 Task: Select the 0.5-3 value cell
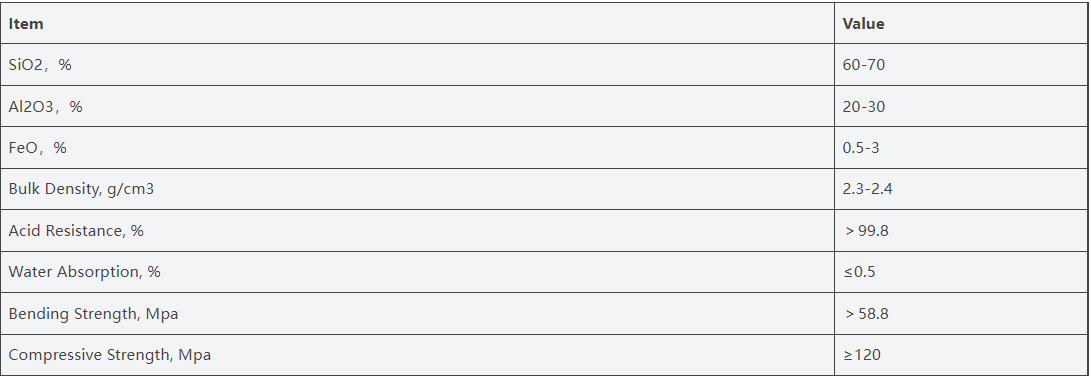coord(961,148)
